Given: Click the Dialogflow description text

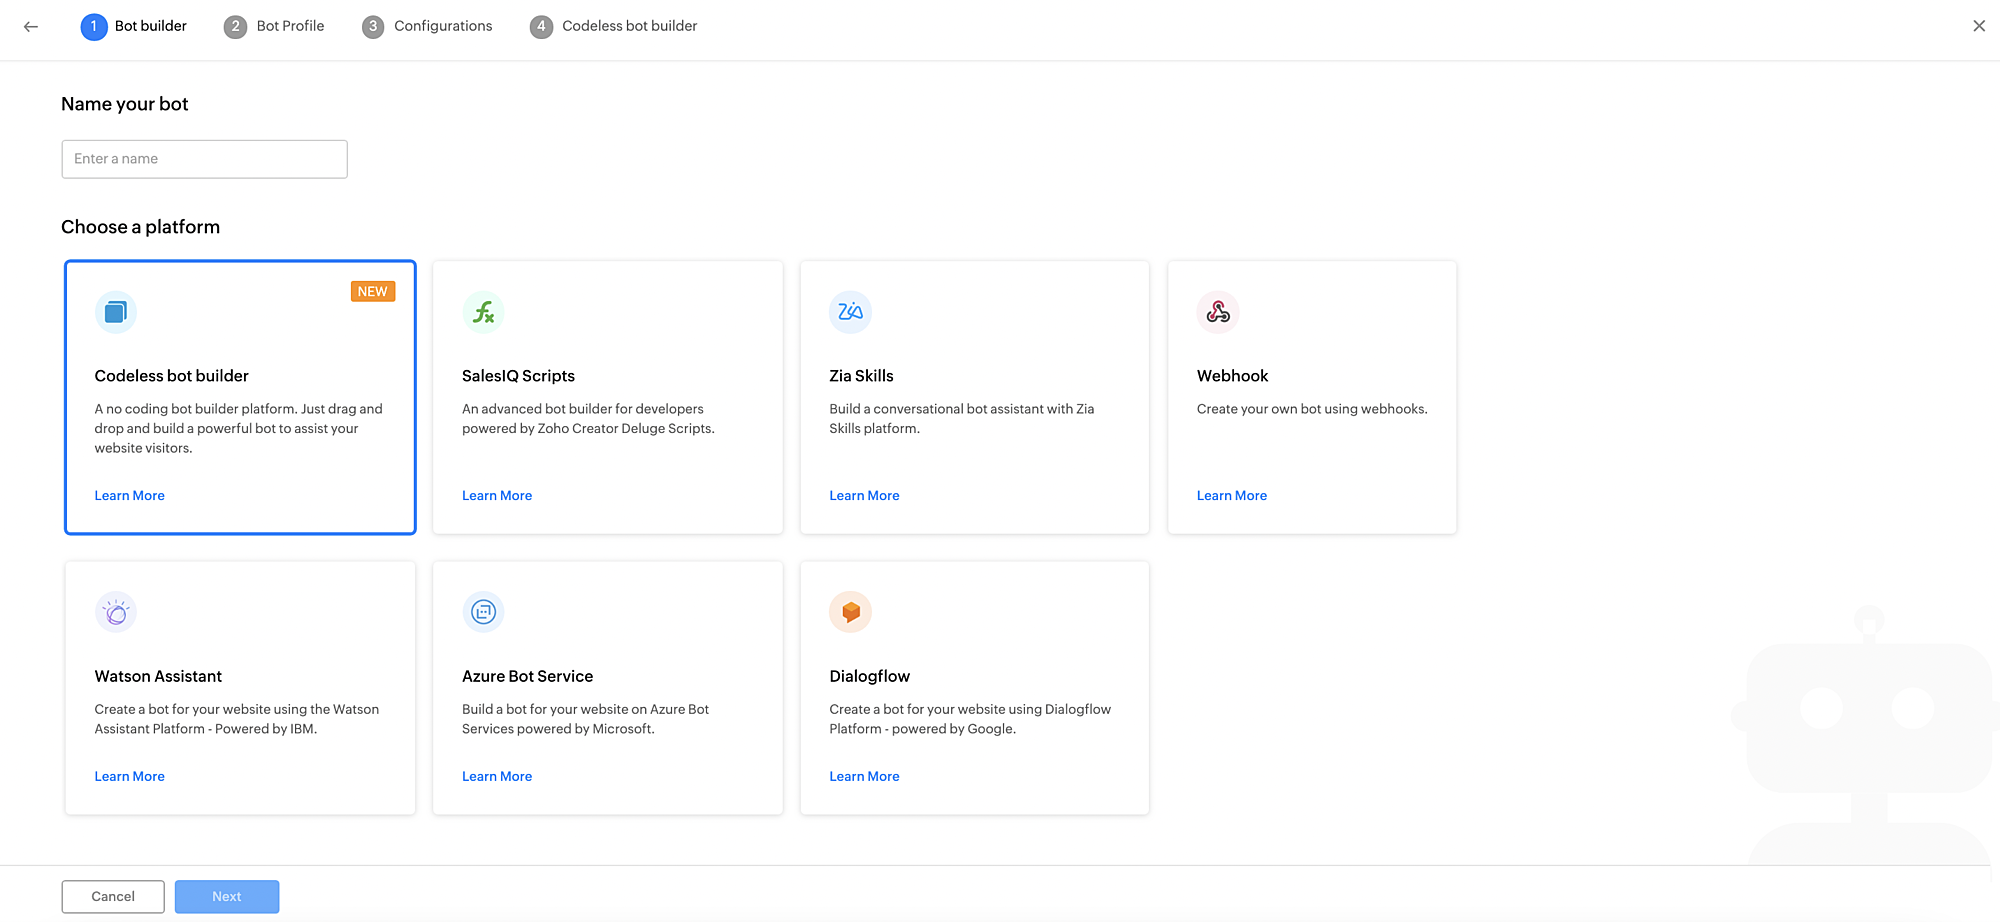Looking at the screenshot, I should (970, 719).
